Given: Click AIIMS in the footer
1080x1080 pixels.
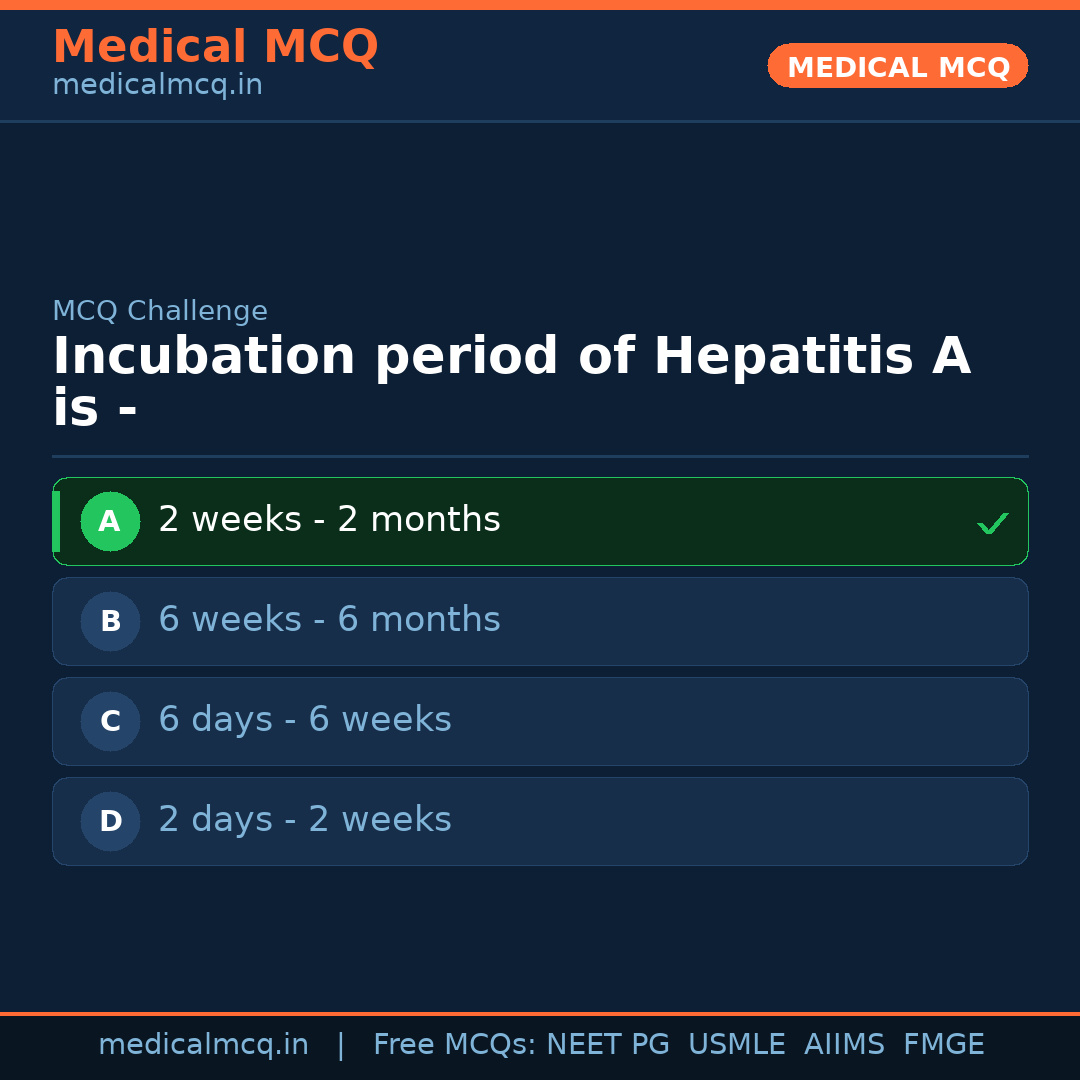Looking at the screenshot, I should coord(844,1045).
